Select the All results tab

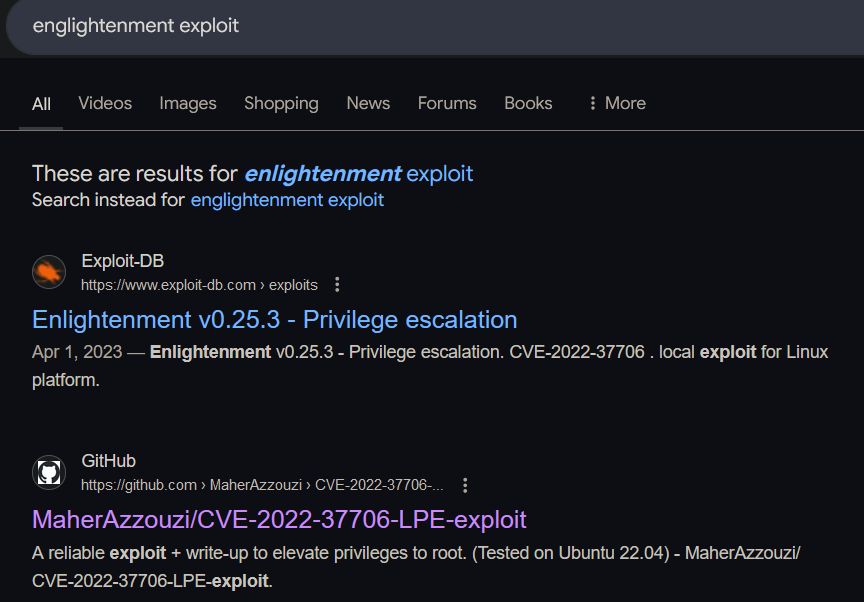point(41,103)
